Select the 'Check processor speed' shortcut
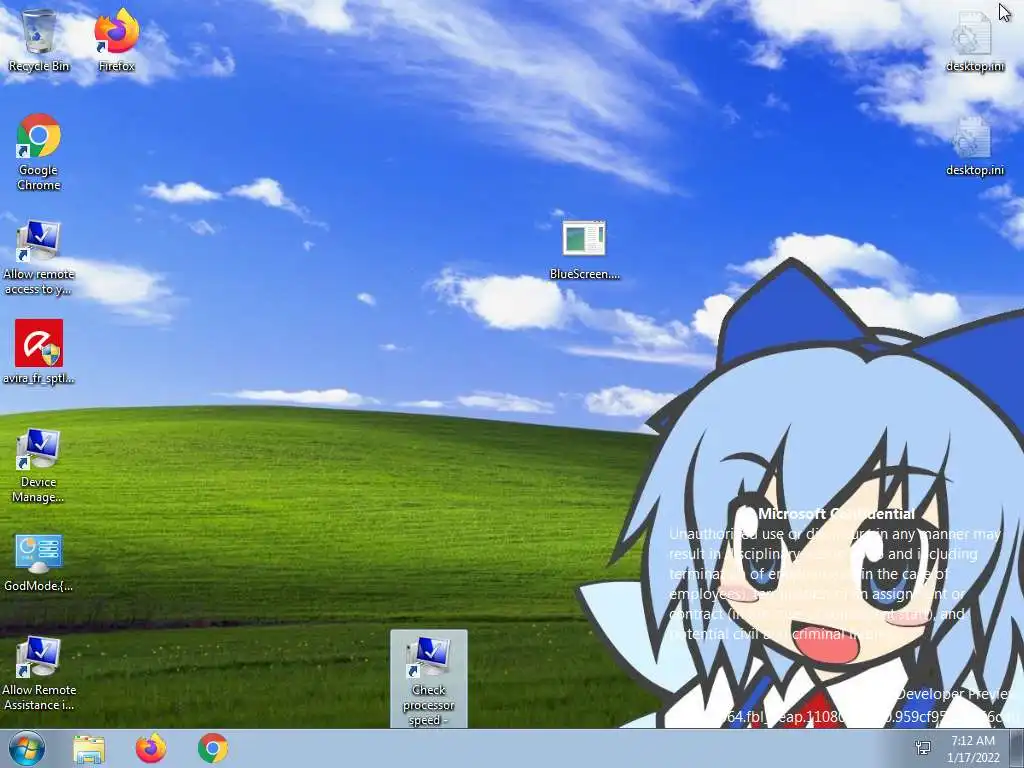The width and height of the screenshot is (1024, 768). (428, 679)
